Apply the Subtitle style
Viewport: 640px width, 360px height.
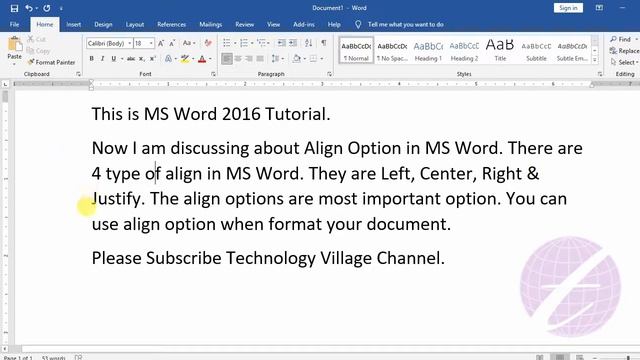[536, 50]
